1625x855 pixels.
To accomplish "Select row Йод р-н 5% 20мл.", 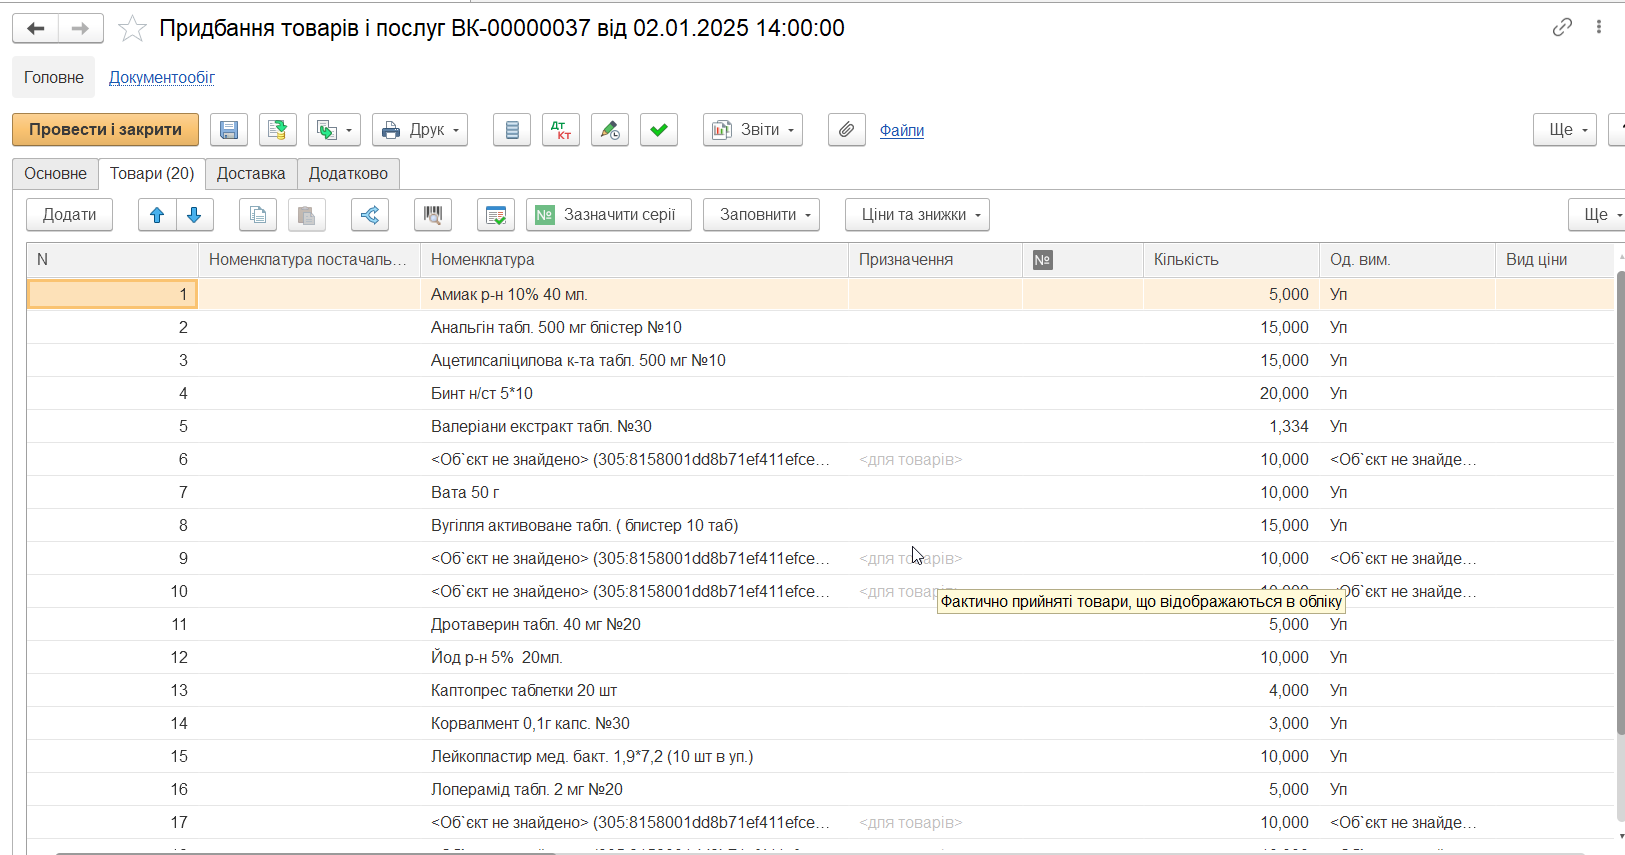I will pyautogui.click(x=820, y=657).
